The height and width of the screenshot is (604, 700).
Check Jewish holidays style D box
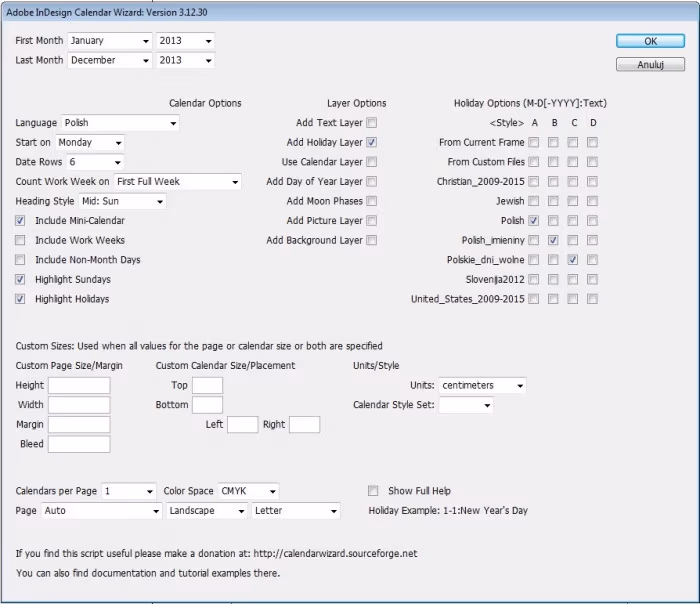click(x=592, y=201)
